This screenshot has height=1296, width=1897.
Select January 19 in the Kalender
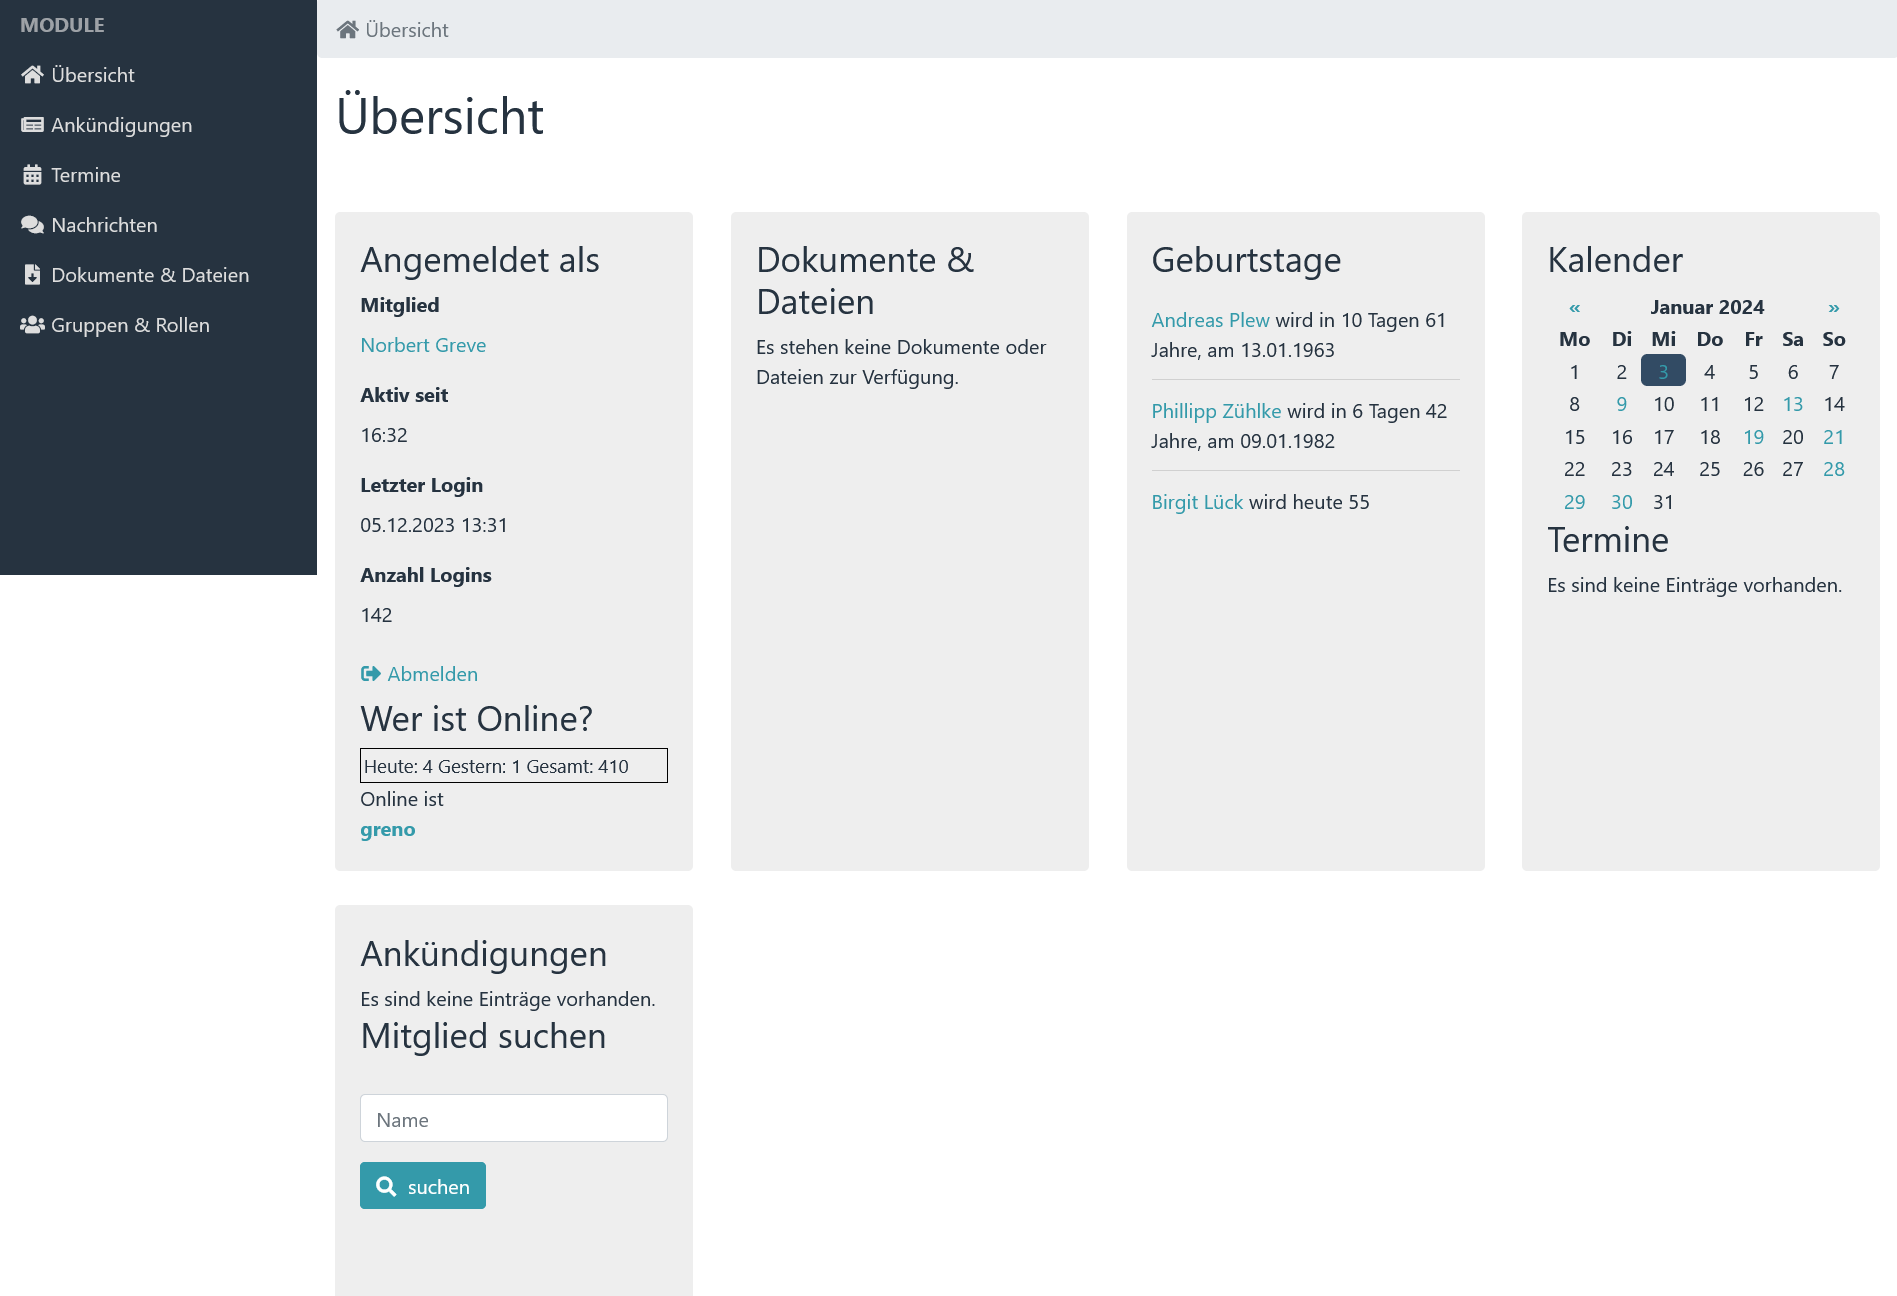(x=1753, y=437)
